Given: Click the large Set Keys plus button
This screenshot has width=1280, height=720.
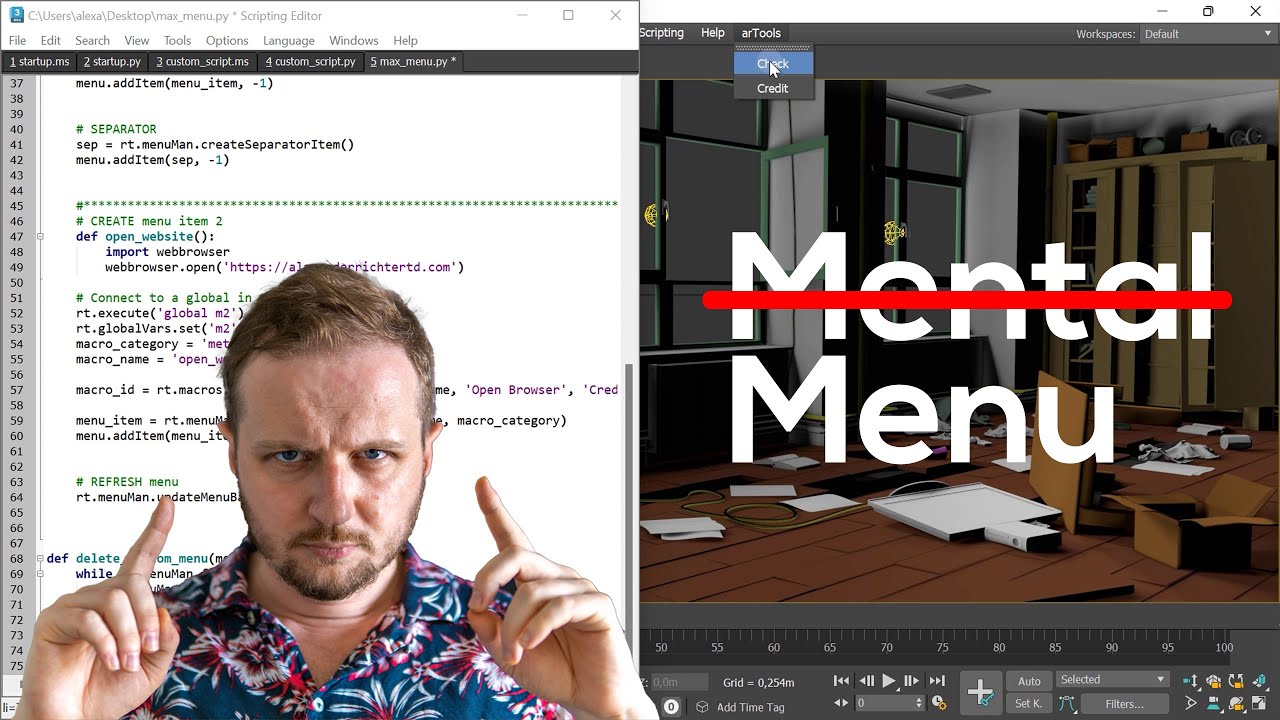Looking at the screenshot, I should pyautogui.click(x=981, y=692).
